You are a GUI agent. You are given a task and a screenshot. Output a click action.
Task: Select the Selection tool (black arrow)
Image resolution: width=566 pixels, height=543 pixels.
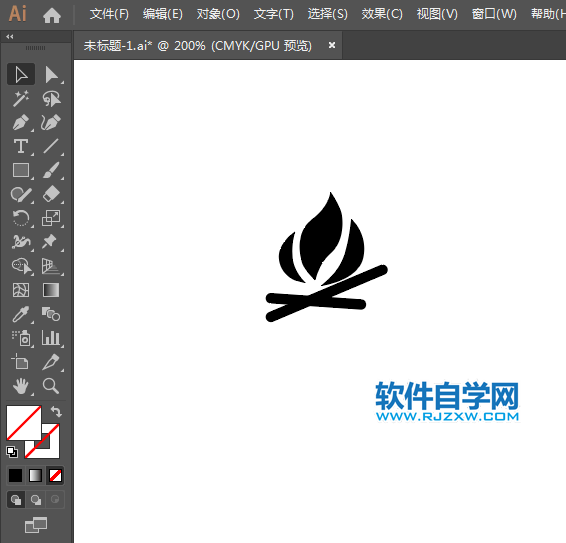pos(21,75)
